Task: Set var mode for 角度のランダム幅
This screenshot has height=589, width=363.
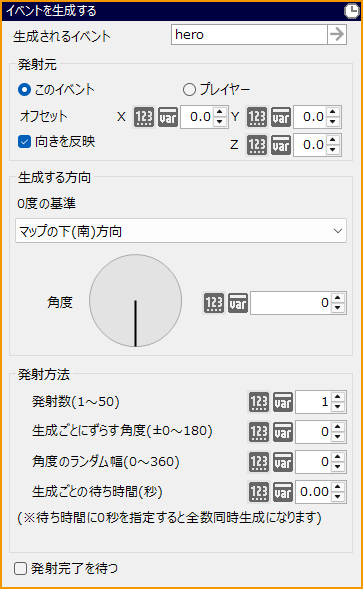Action: click(283, 462)
